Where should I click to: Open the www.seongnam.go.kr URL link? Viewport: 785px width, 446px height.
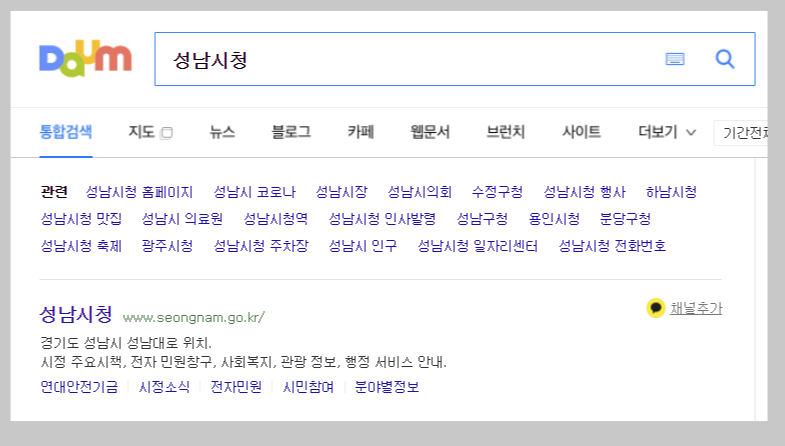[x=194, y=317]
